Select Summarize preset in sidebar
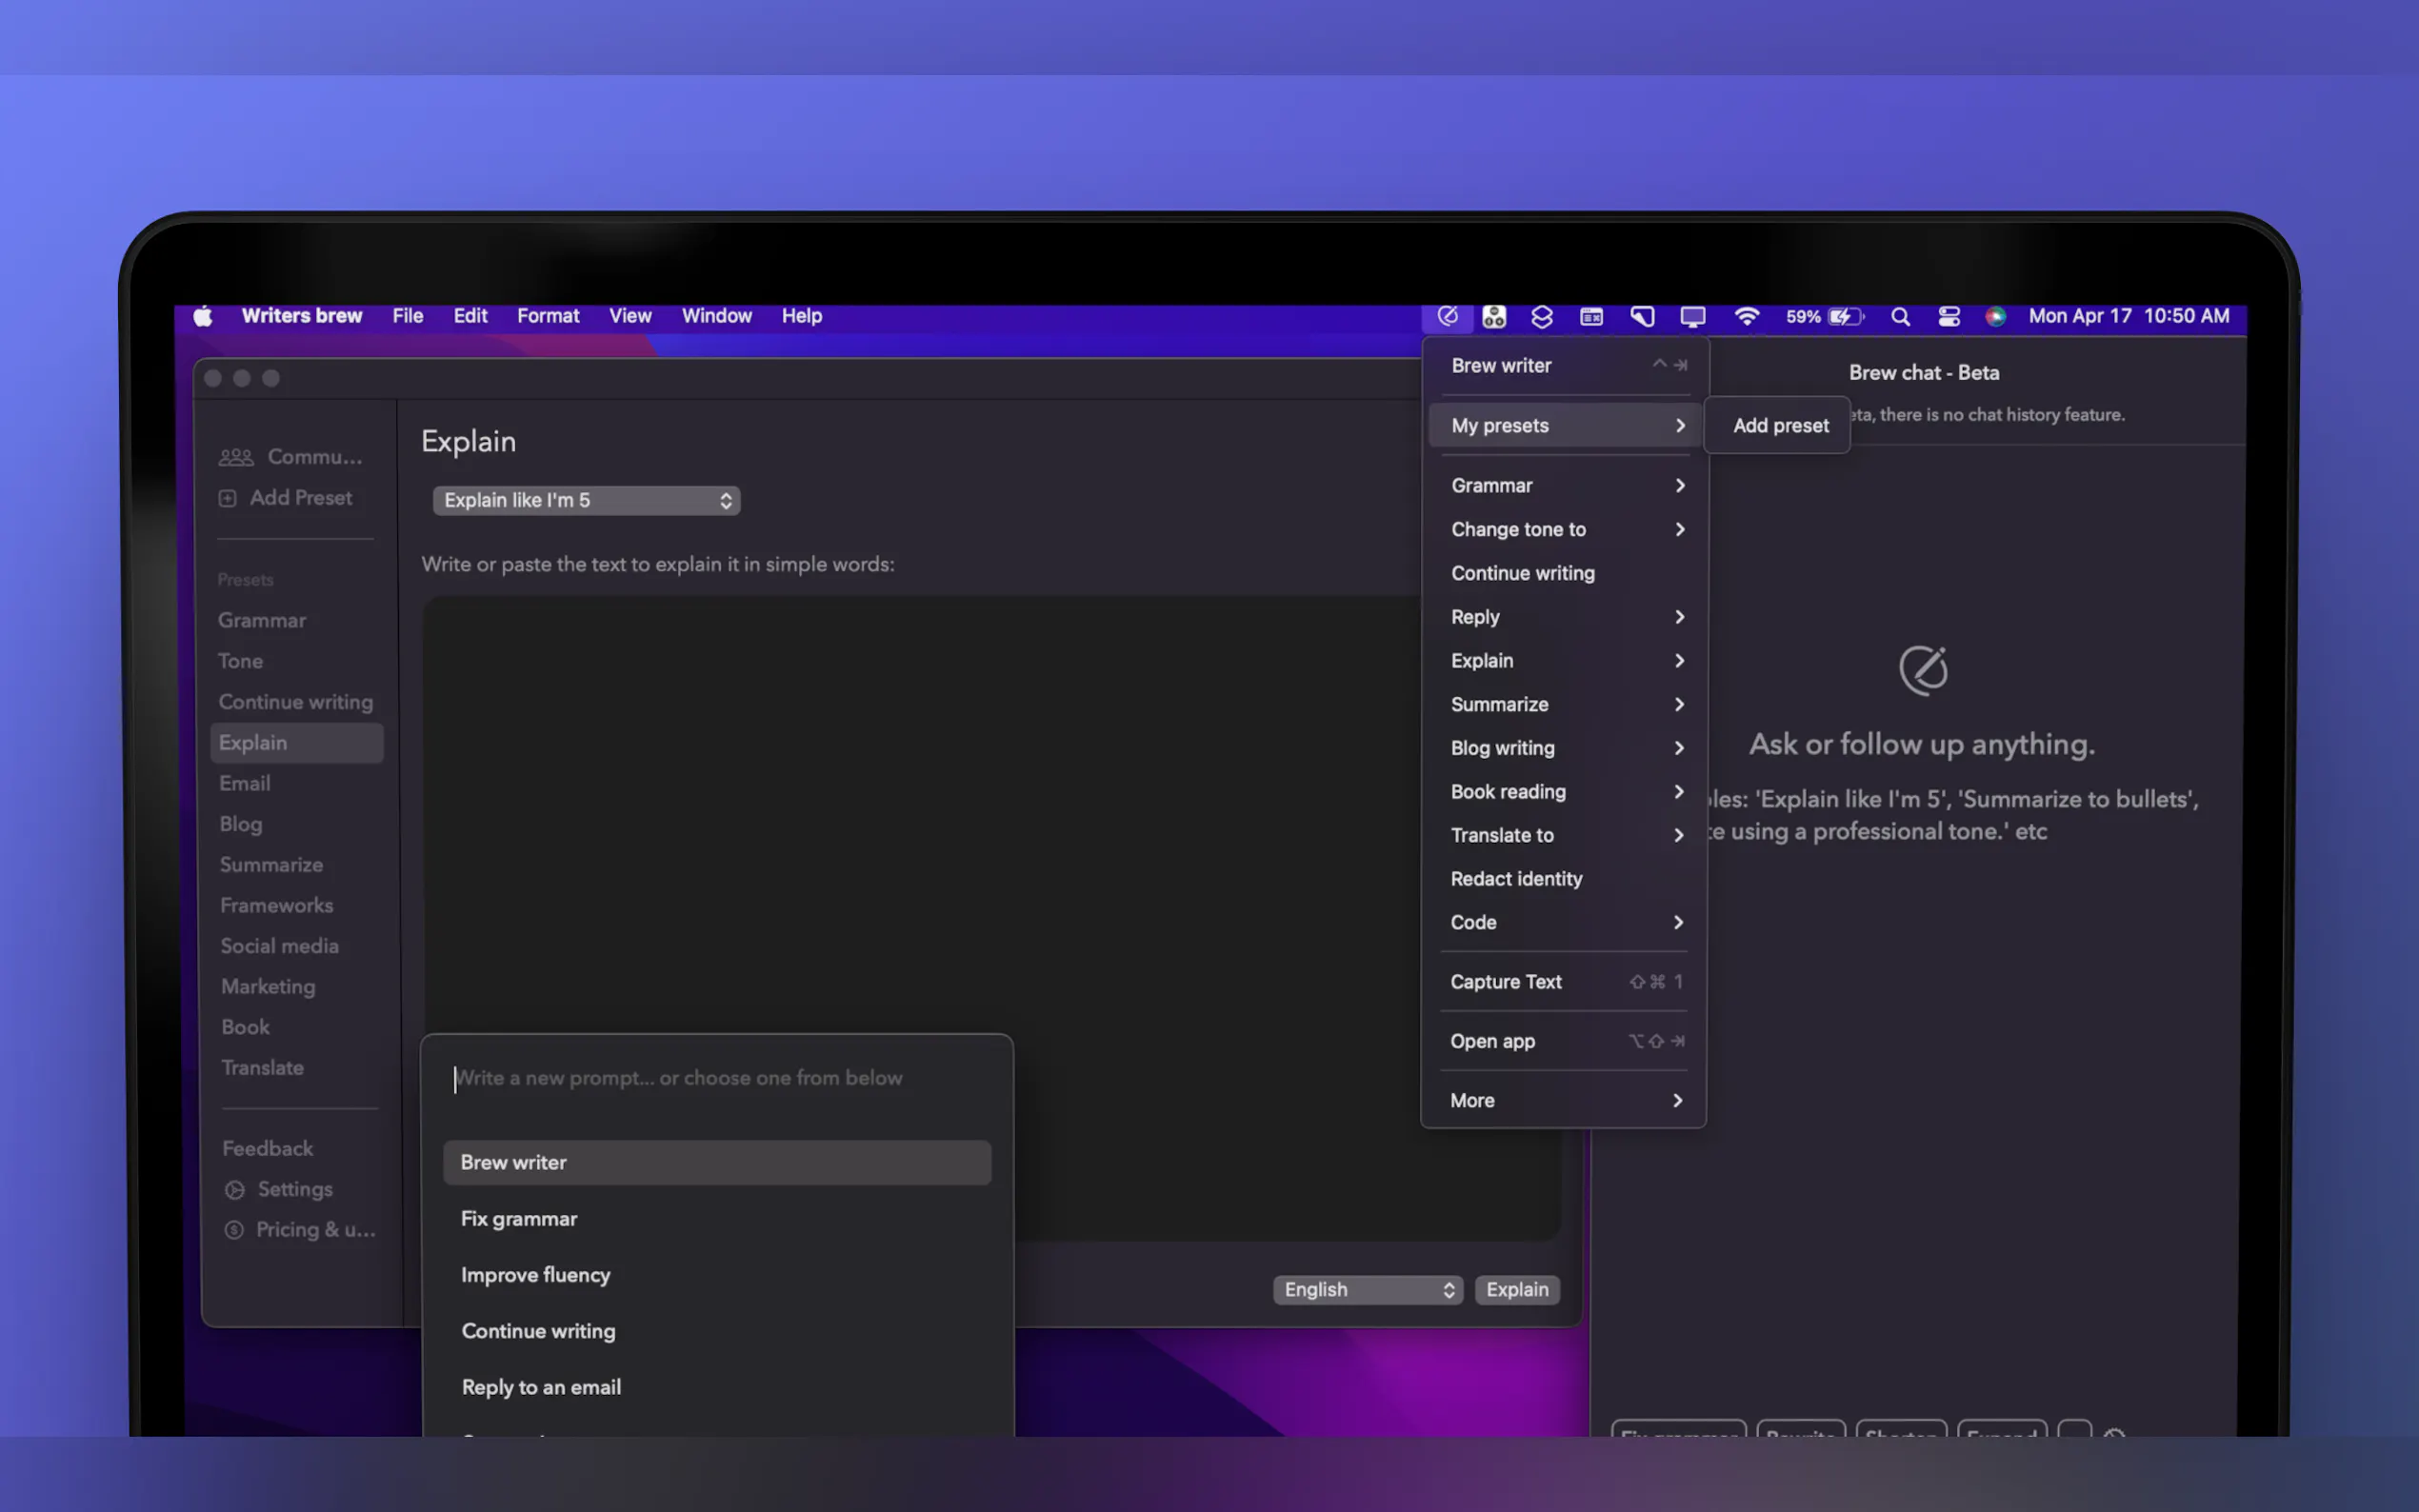2419x1512 pixels. click(271, 865)
